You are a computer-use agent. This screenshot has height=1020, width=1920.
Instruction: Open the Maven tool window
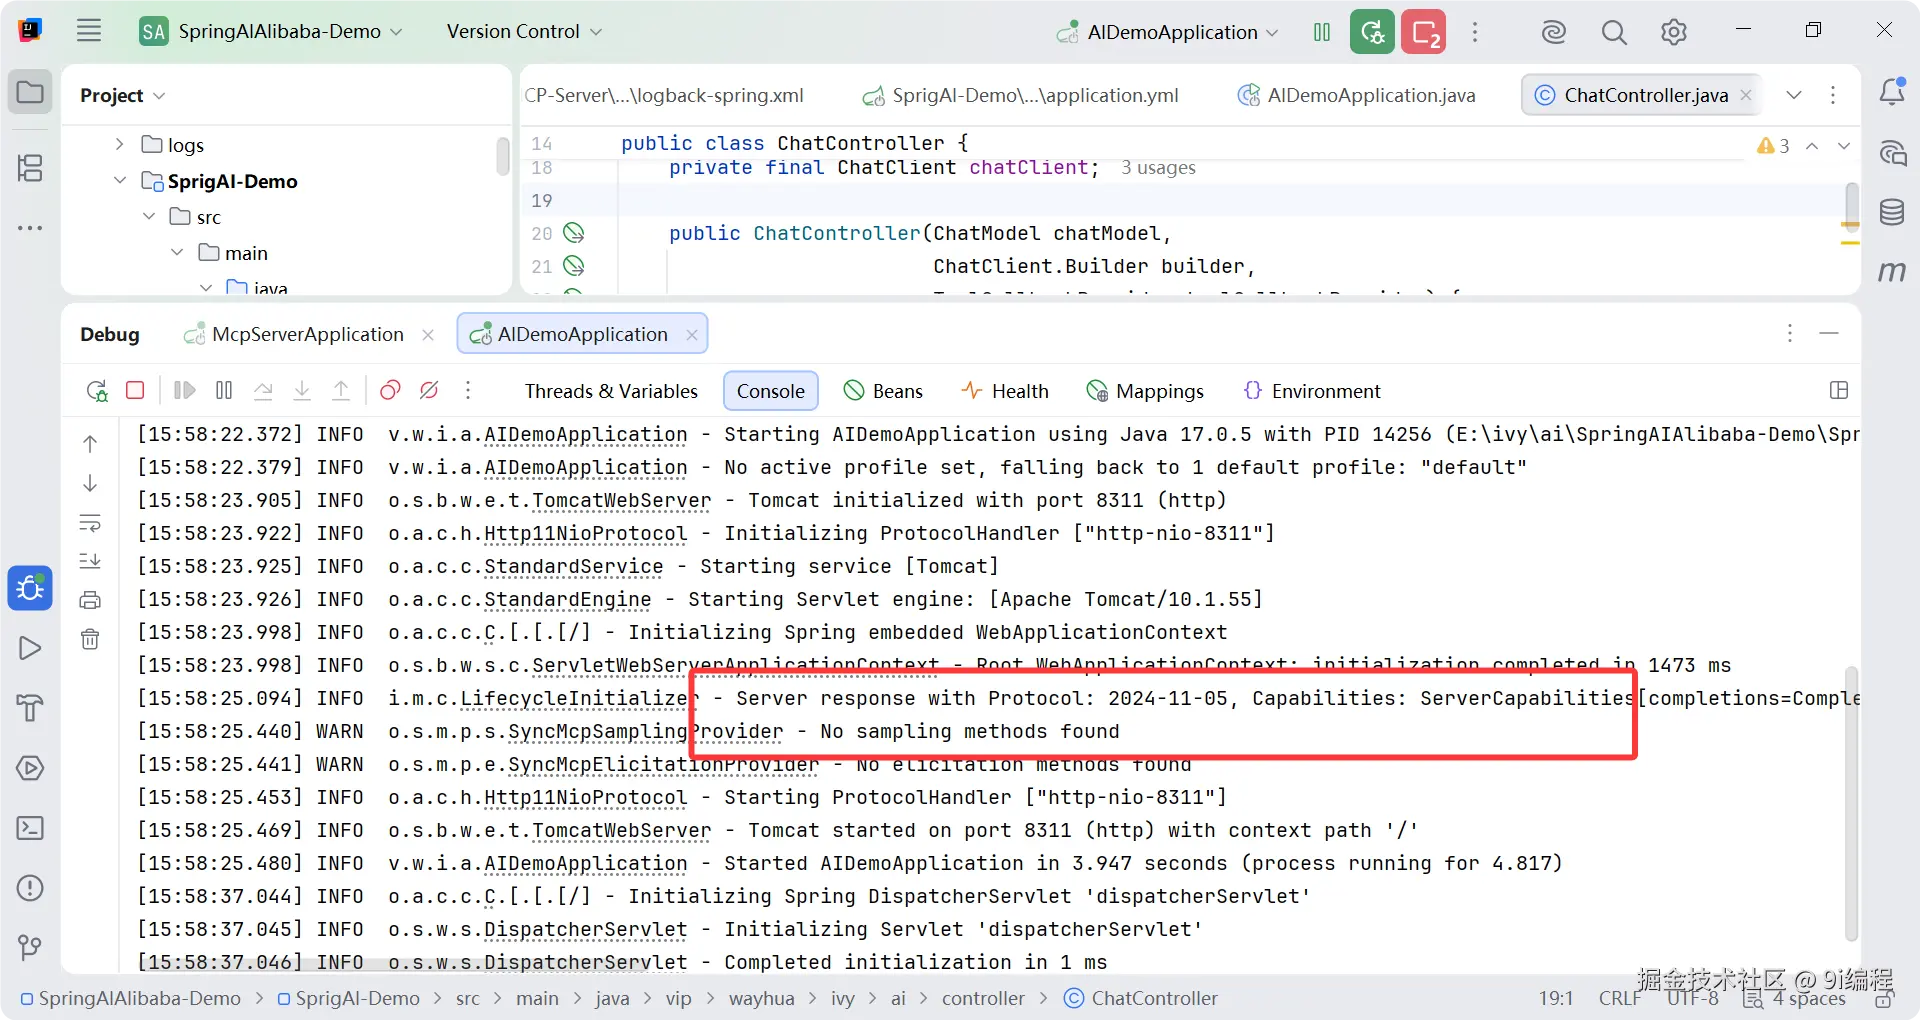click(x=1892, y=271)
